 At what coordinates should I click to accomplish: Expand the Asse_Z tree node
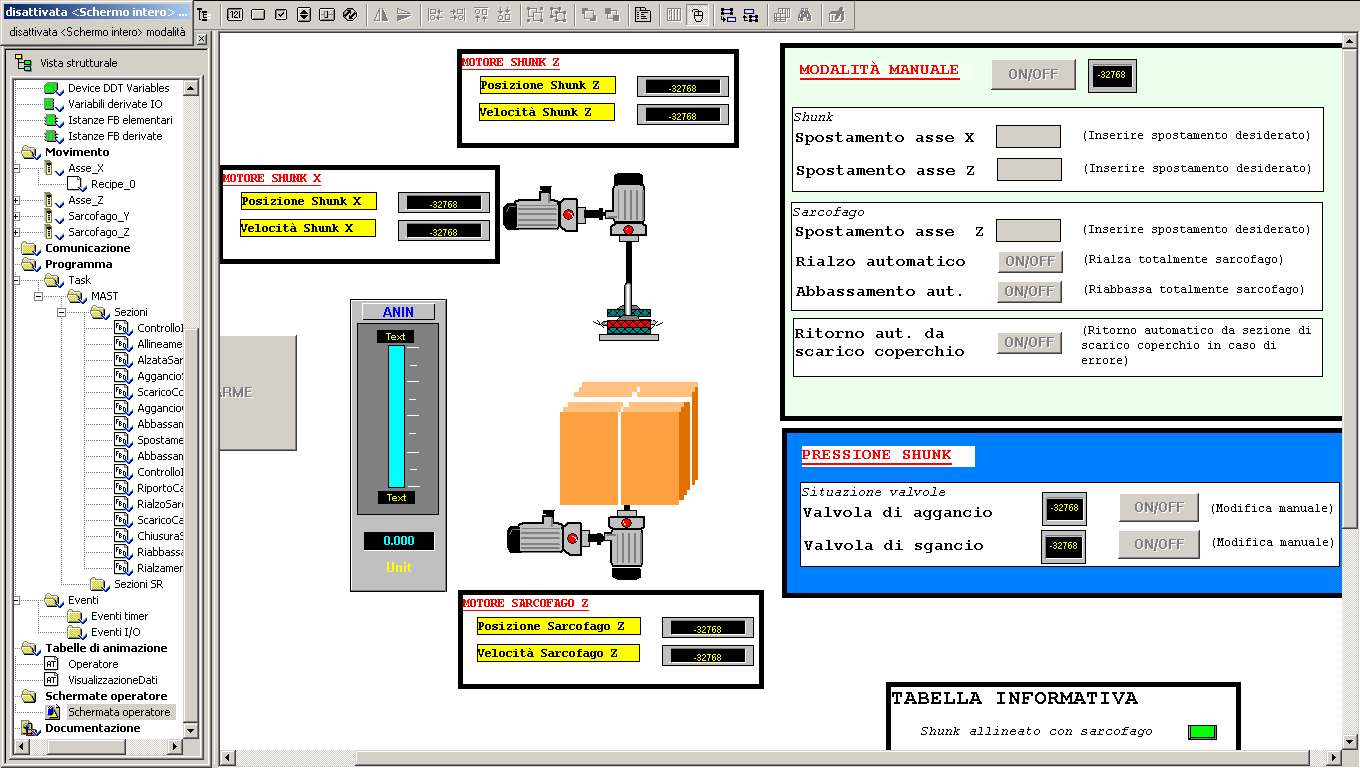17,200
